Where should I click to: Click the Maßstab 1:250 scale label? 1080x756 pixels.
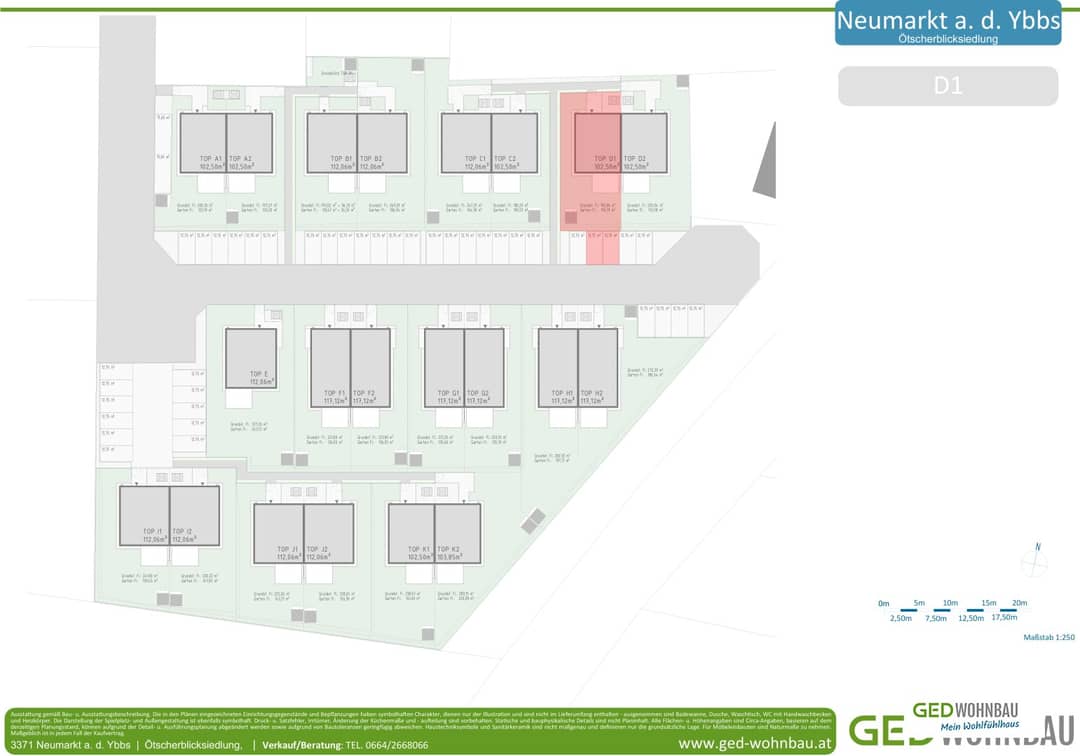point(1049,638)
